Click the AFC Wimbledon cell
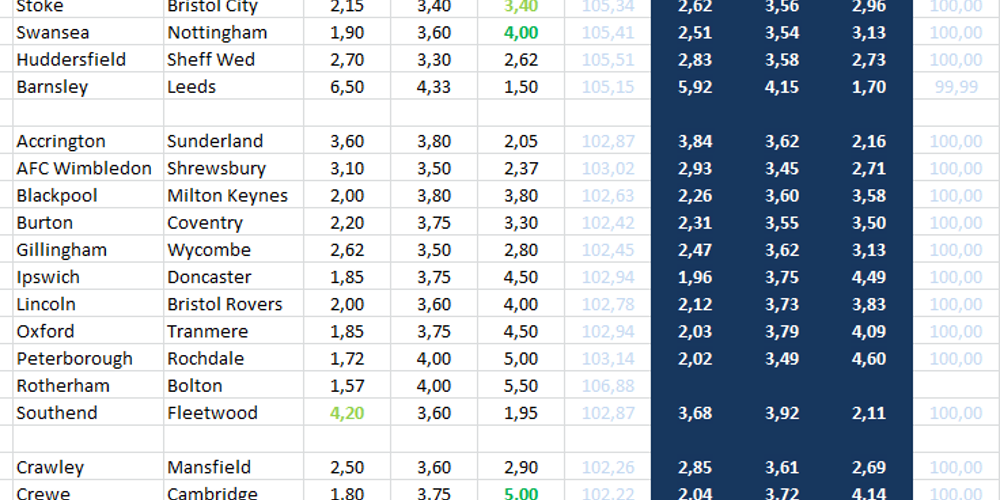1000x500 pixels. [88, 168]
